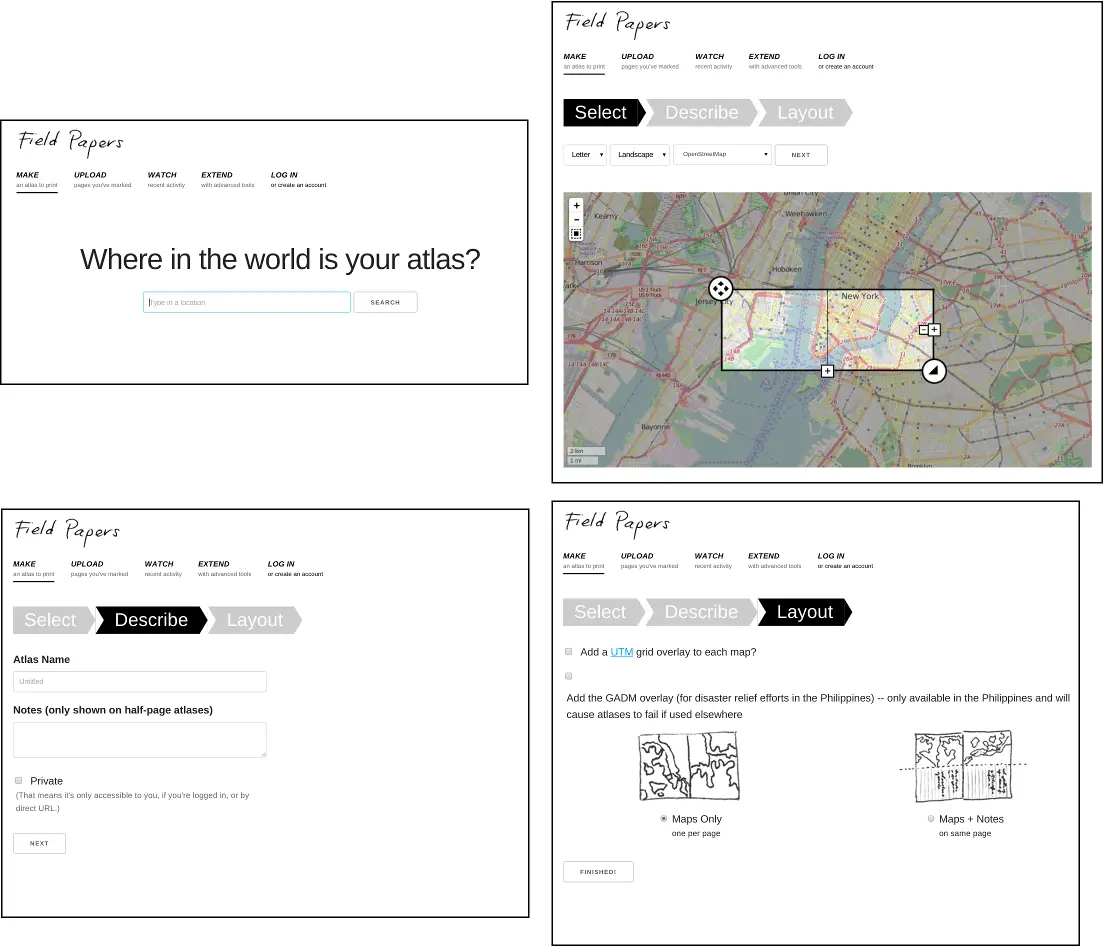Open UPLOAD on the Layout step page
The image size is (1104, 947).
[649, 561]
